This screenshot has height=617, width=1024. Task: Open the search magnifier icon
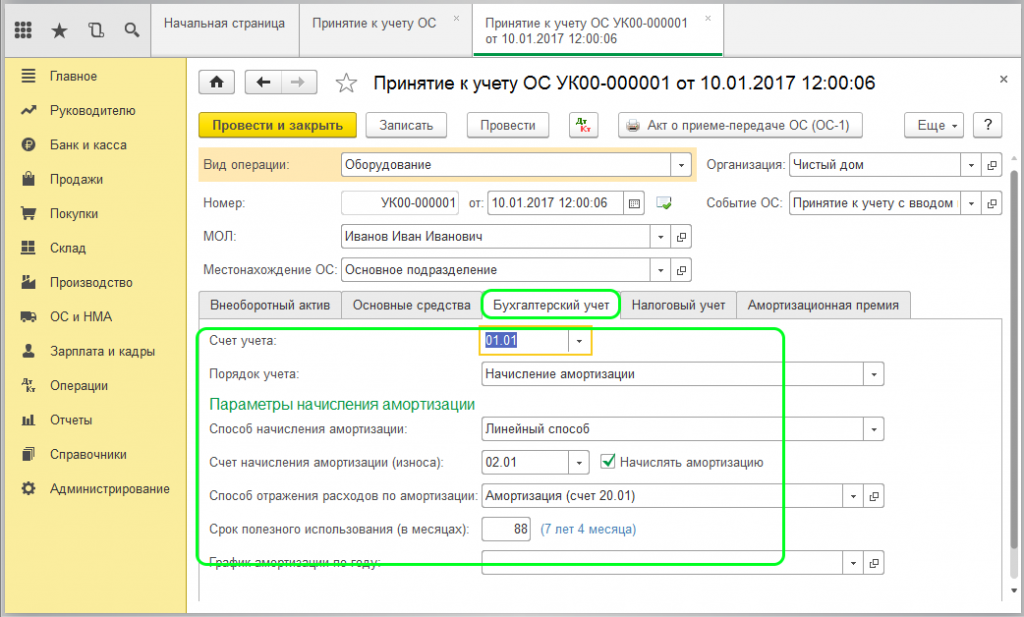pyautogui.click(x=132, y=30)
